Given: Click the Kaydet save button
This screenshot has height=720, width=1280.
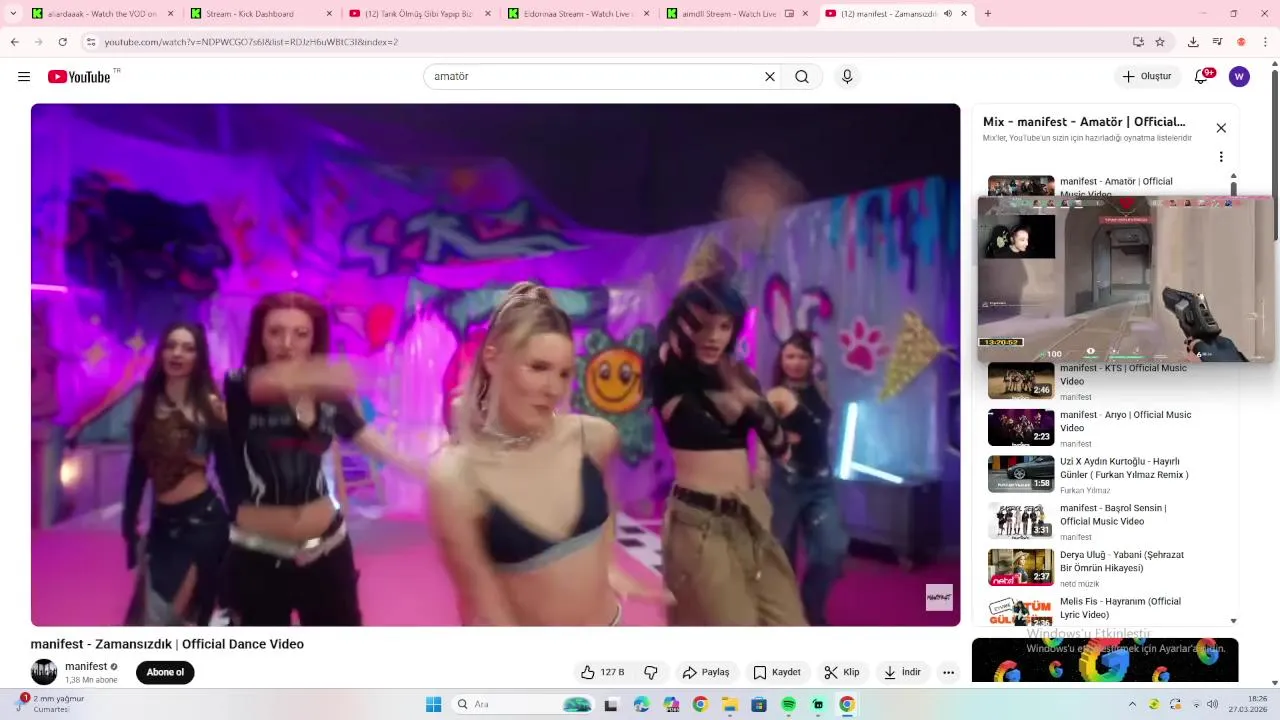Looking at the screenshot, I should [x=777, y=672].
